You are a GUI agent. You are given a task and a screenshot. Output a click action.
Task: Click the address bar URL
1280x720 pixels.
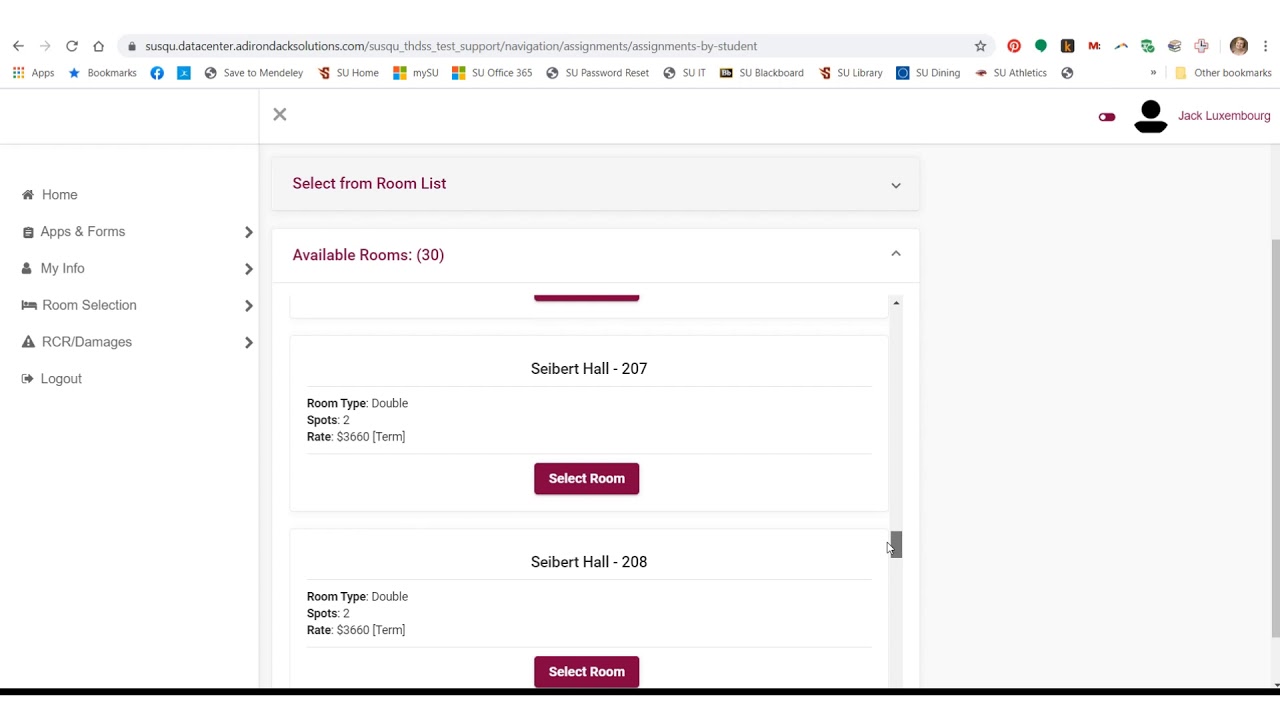[451, 46]
